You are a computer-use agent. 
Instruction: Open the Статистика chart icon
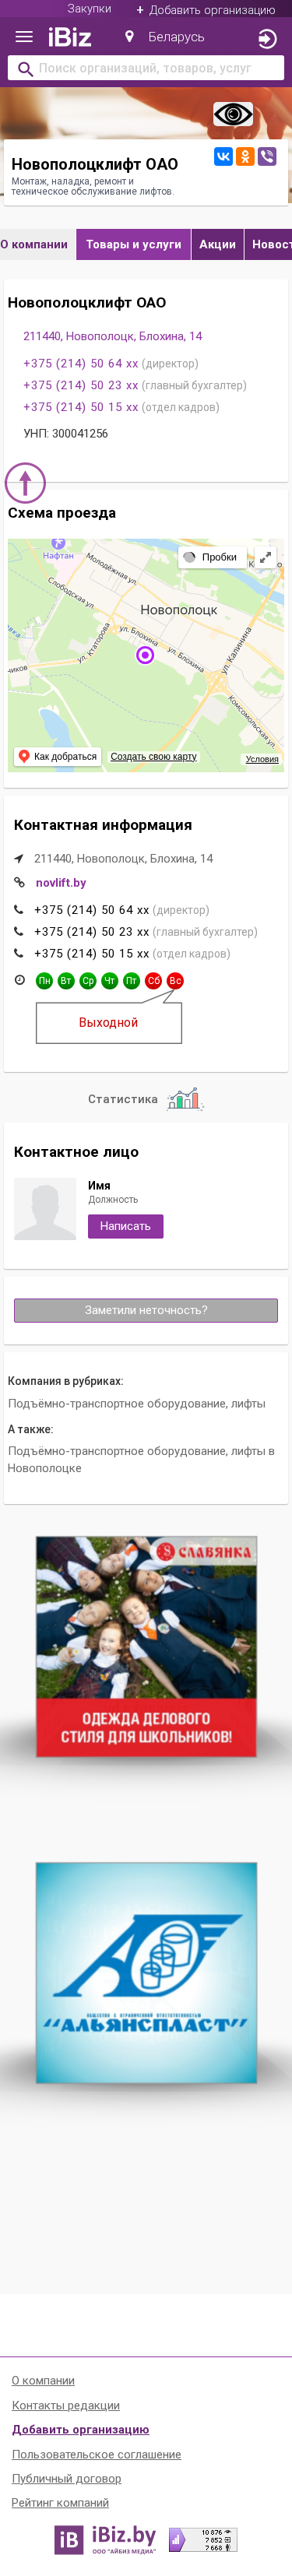tap(185, 1099)
